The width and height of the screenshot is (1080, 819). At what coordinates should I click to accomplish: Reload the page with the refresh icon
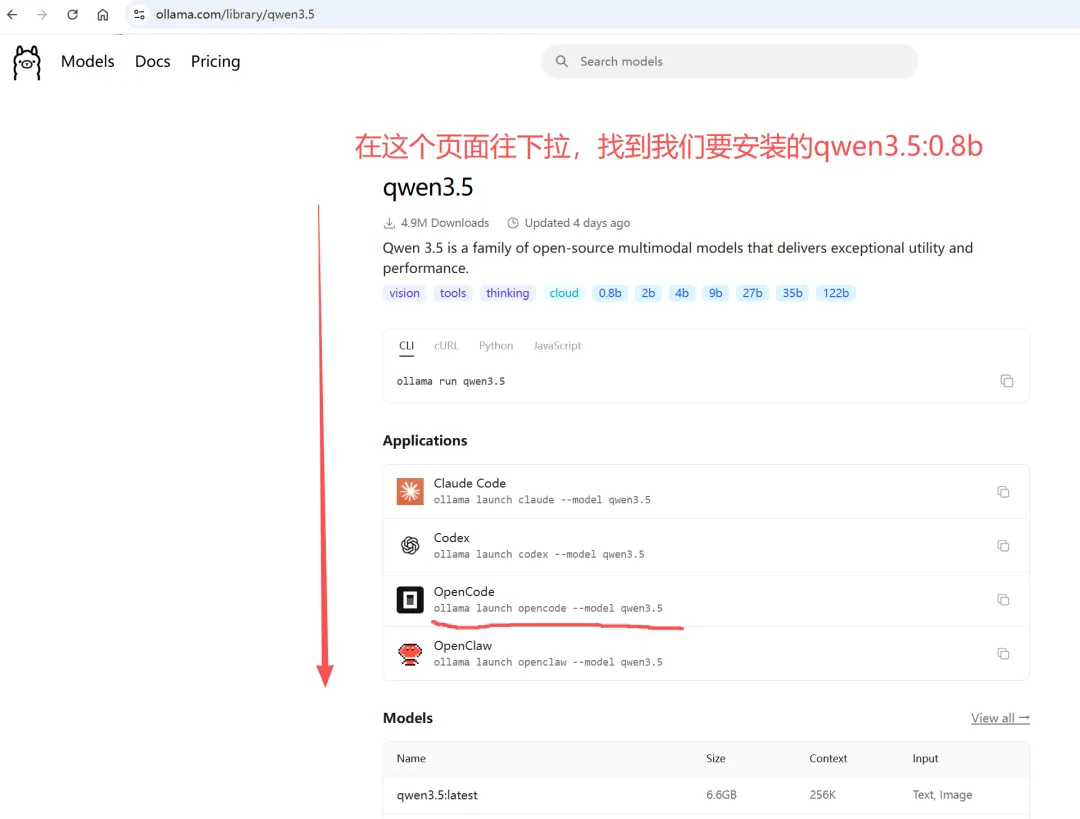pyautogui.click(x=72, y=14)
